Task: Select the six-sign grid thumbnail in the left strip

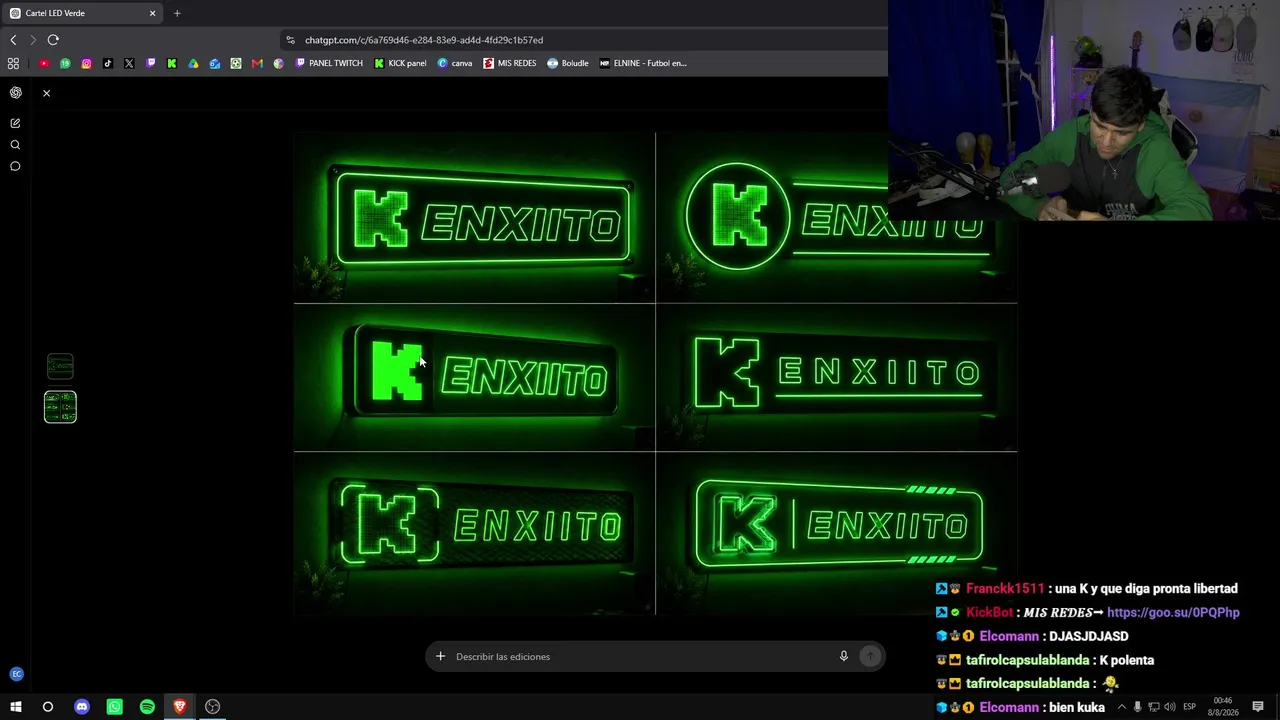Action: tap(60, 407)
